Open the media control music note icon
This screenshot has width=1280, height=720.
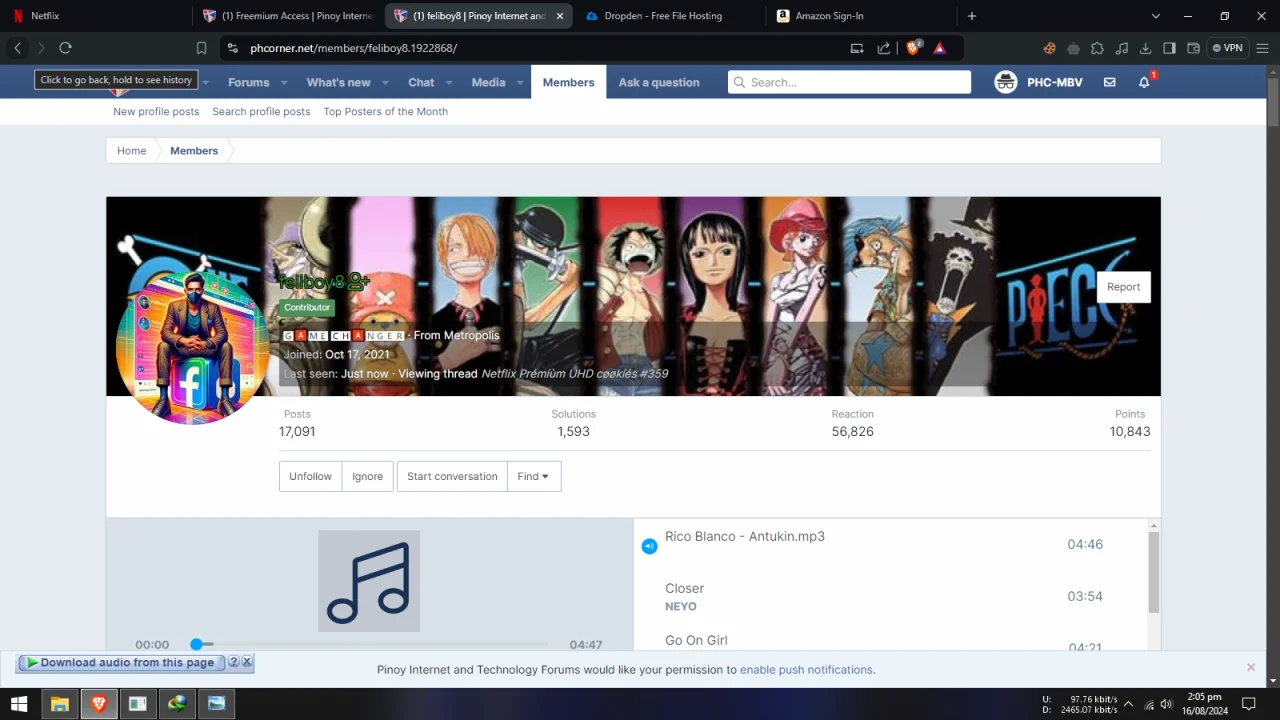tap(1121, 48)
